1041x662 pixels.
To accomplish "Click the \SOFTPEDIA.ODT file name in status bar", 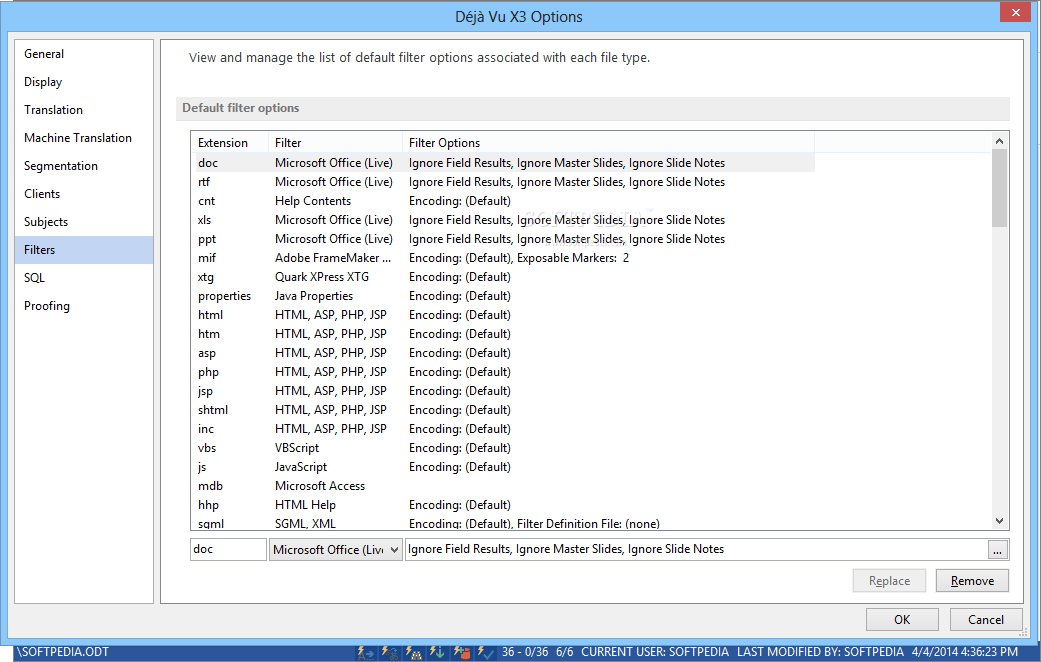I will click(x=63, y=652).
